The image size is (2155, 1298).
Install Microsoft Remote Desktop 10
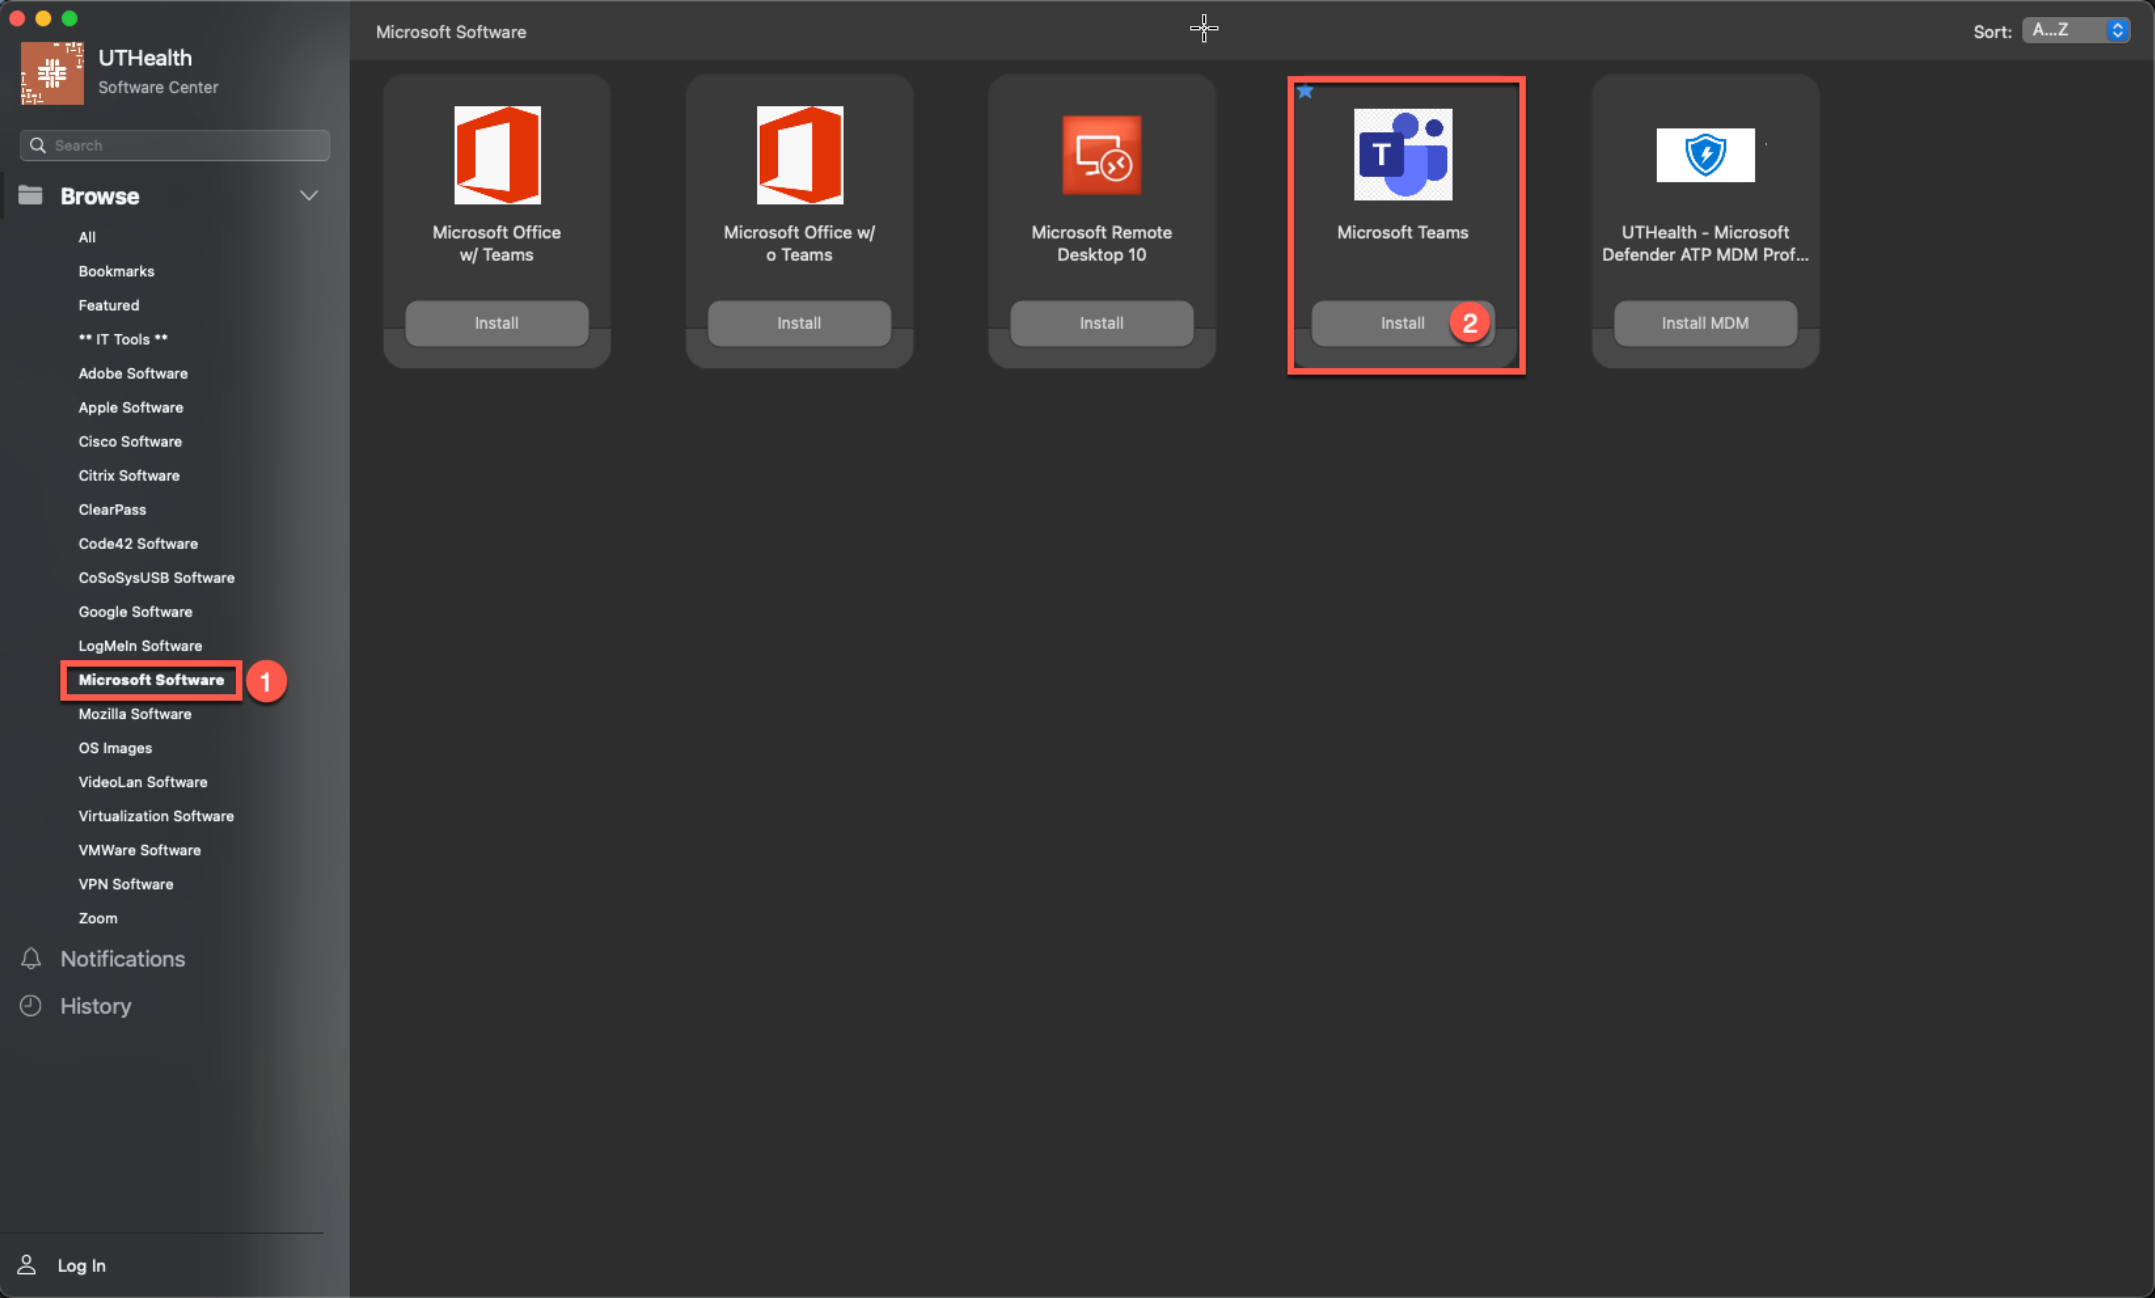tap(1101, 323)
